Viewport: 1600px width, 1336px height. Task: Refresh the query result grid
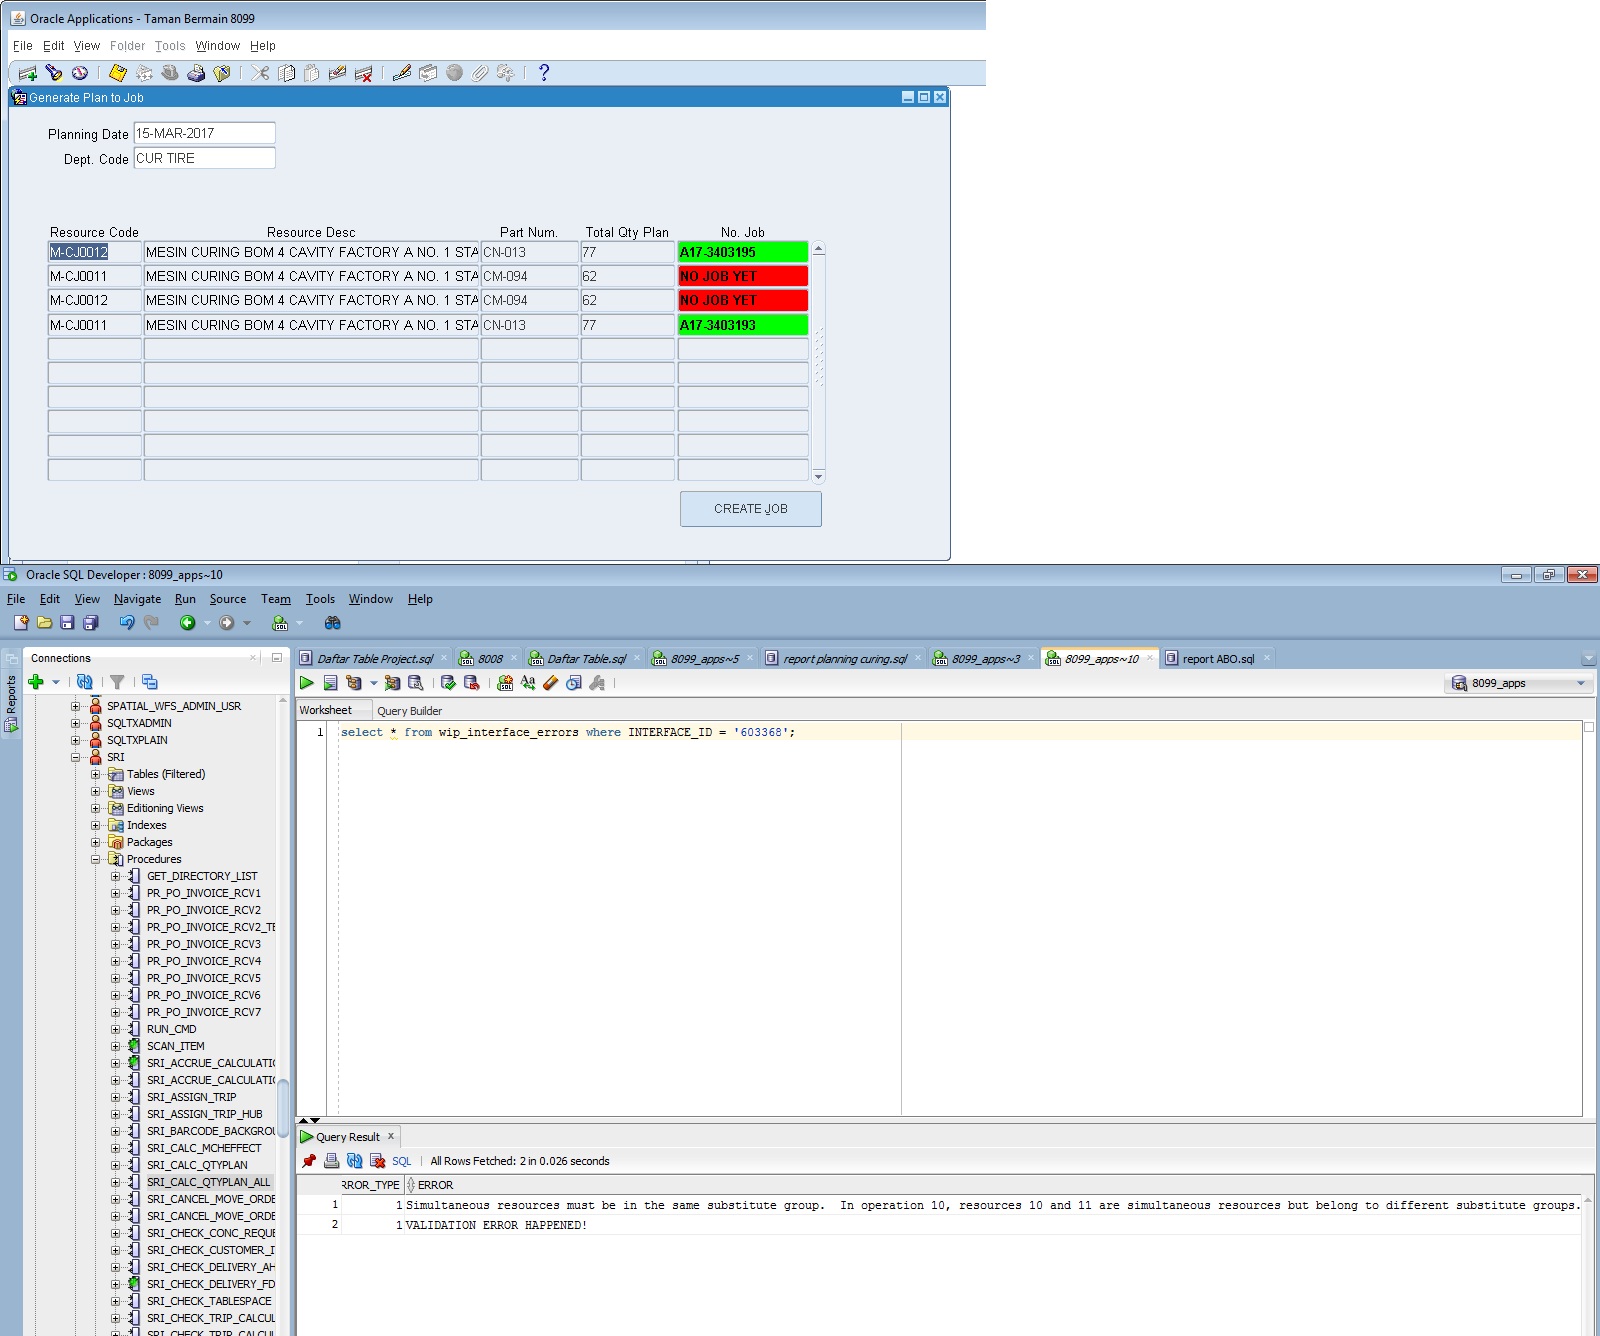(355, 1161)
